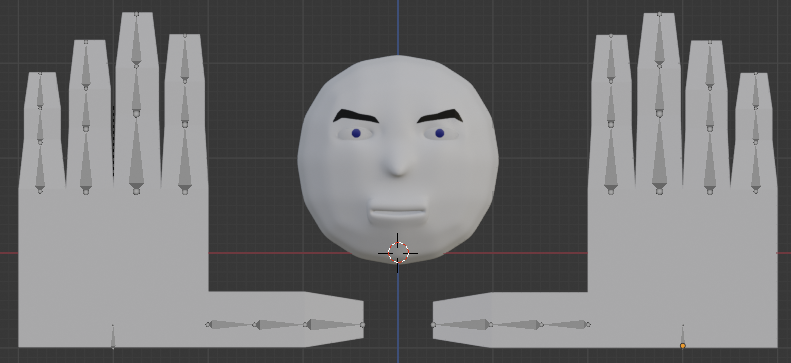The width and height of the screenshot is (791, 363).
Task: Select the left hand's index finger tip bone
Action: (185, 58)
